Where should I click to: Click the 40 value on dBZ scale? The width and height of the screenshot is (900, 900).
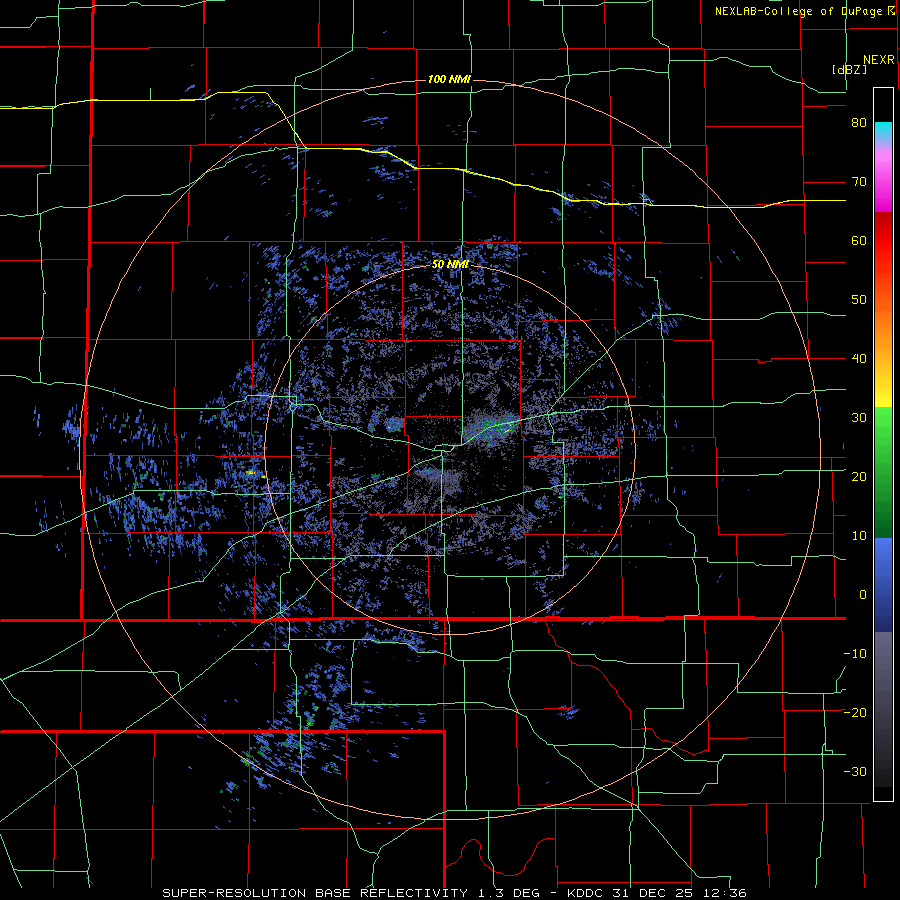coord(859,359)
